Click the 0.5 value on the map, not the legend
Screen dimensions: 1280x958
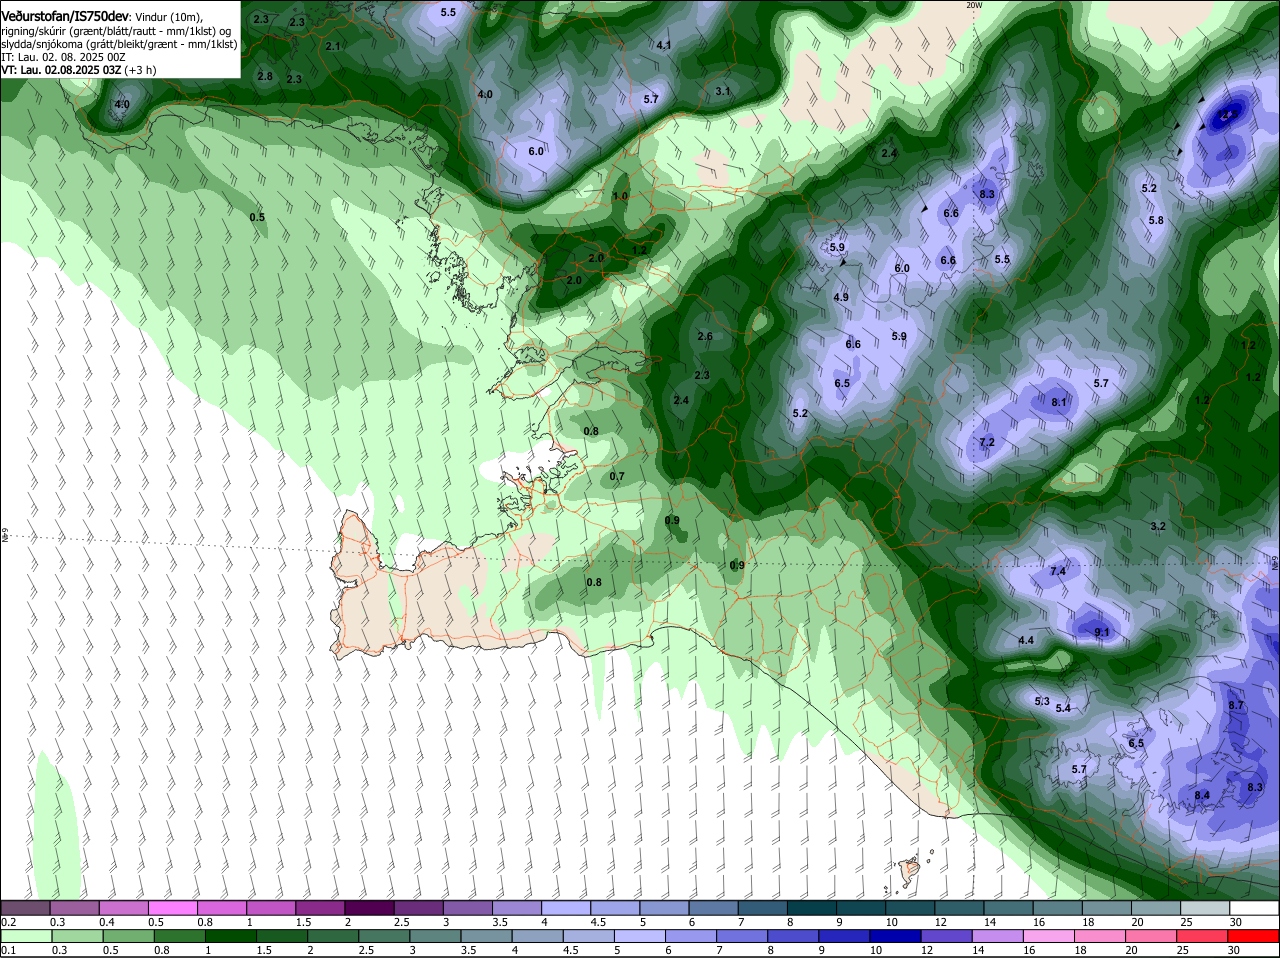click(x=257, y=217)
